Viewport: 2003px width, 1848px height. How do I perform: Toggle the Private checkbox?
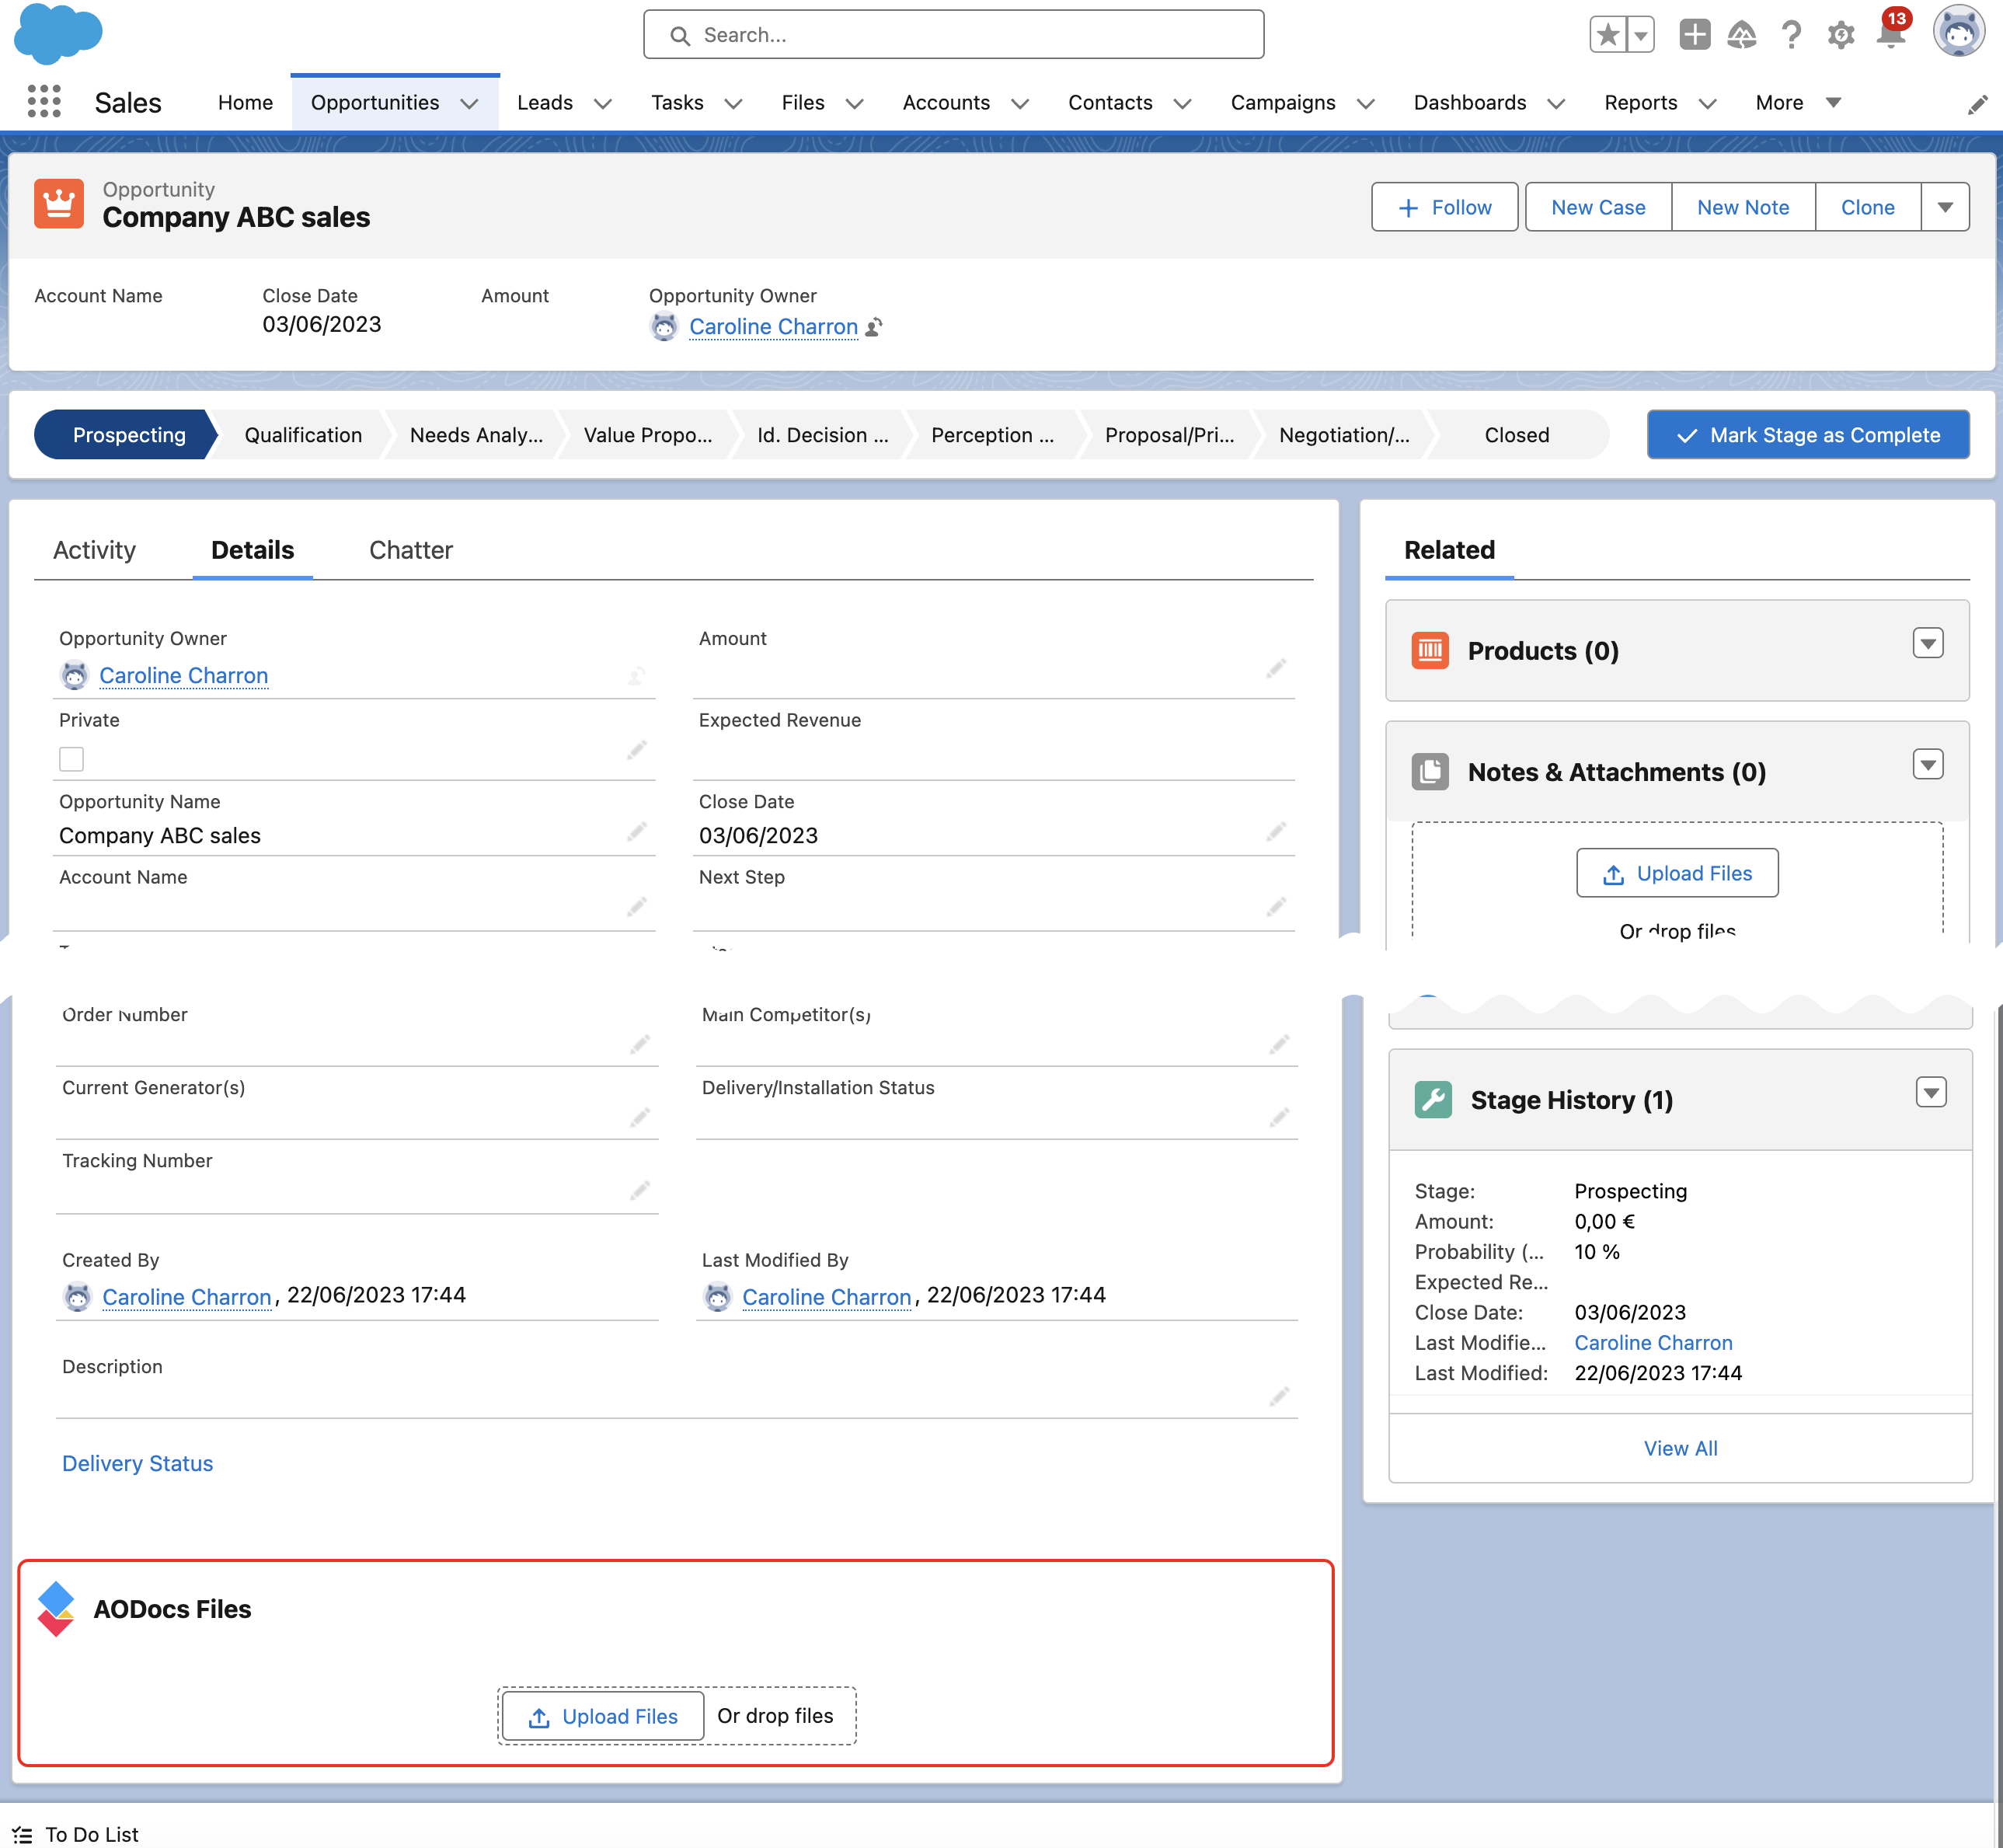point(72,759)
